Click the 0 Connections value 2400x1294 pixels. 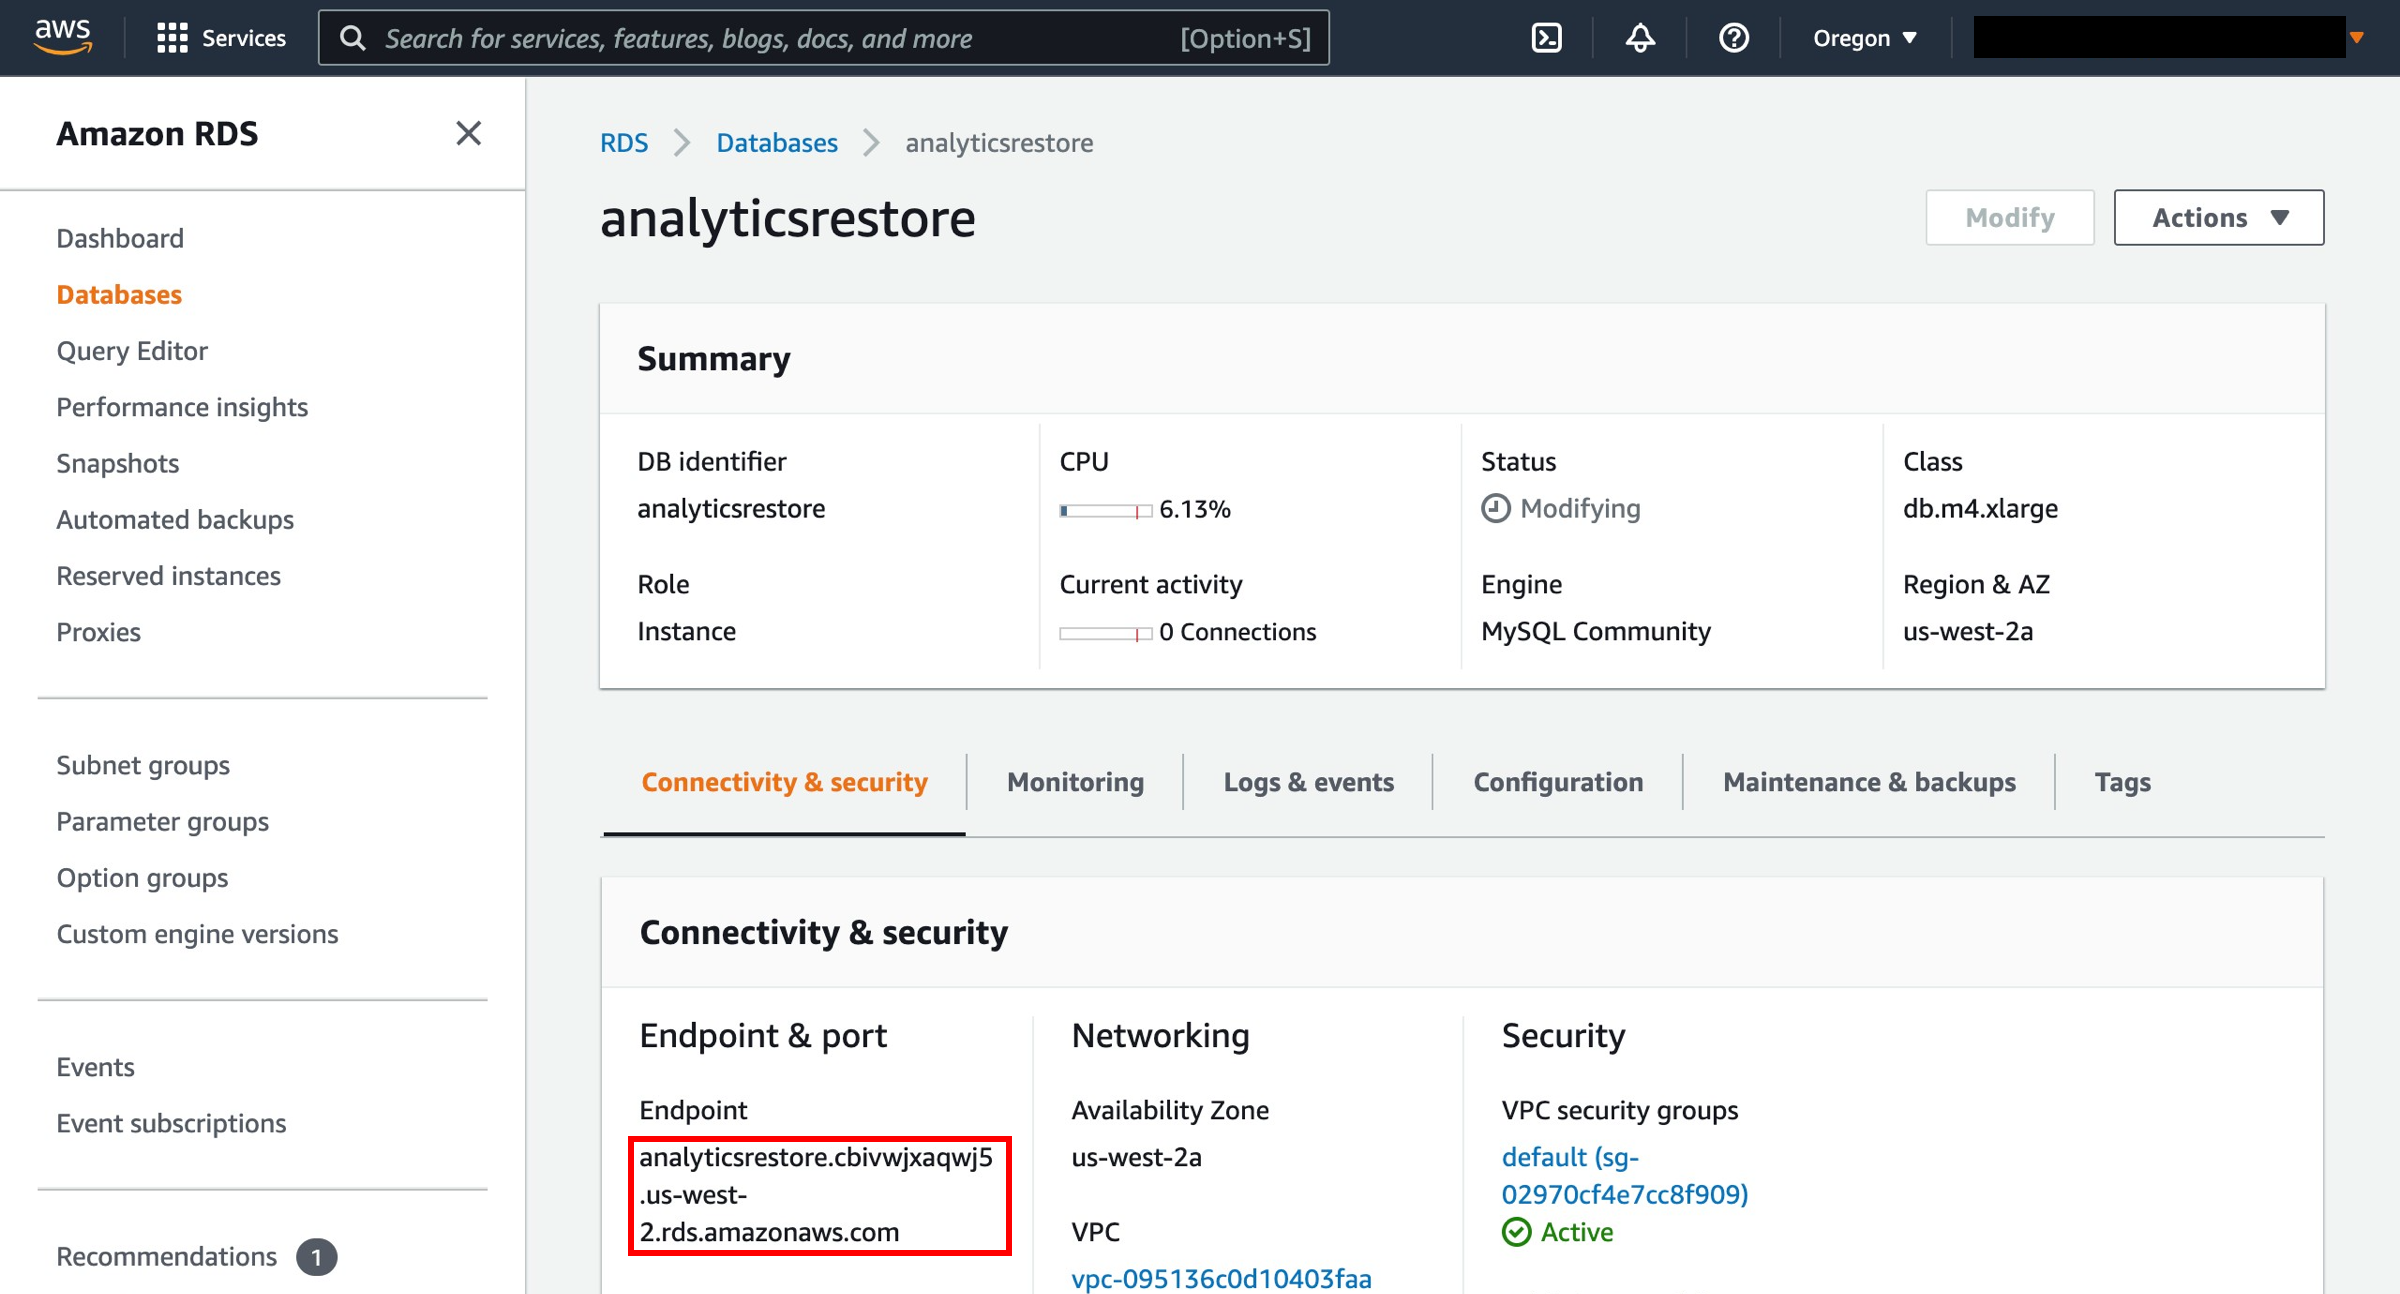coord(1238,632)
